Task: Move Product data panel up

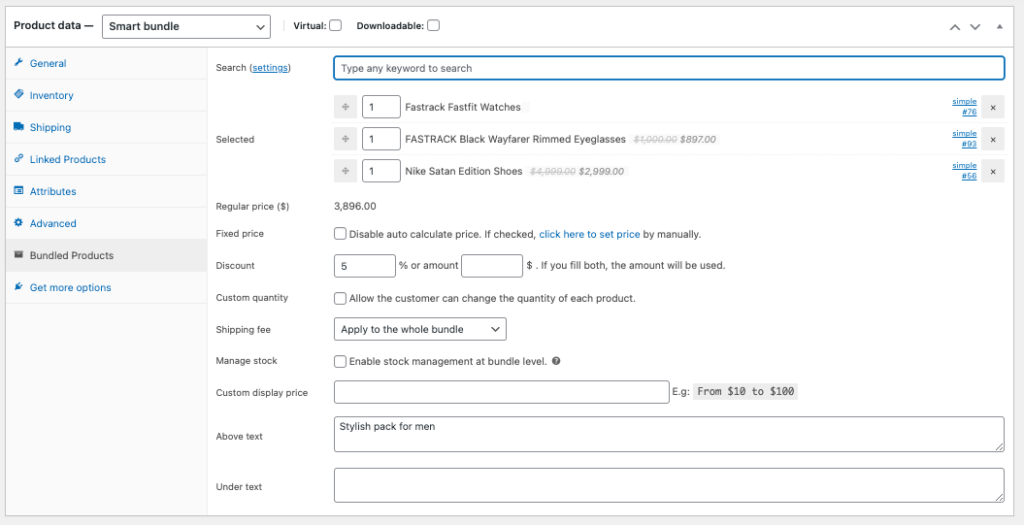Action: click(x=955, y=27)
